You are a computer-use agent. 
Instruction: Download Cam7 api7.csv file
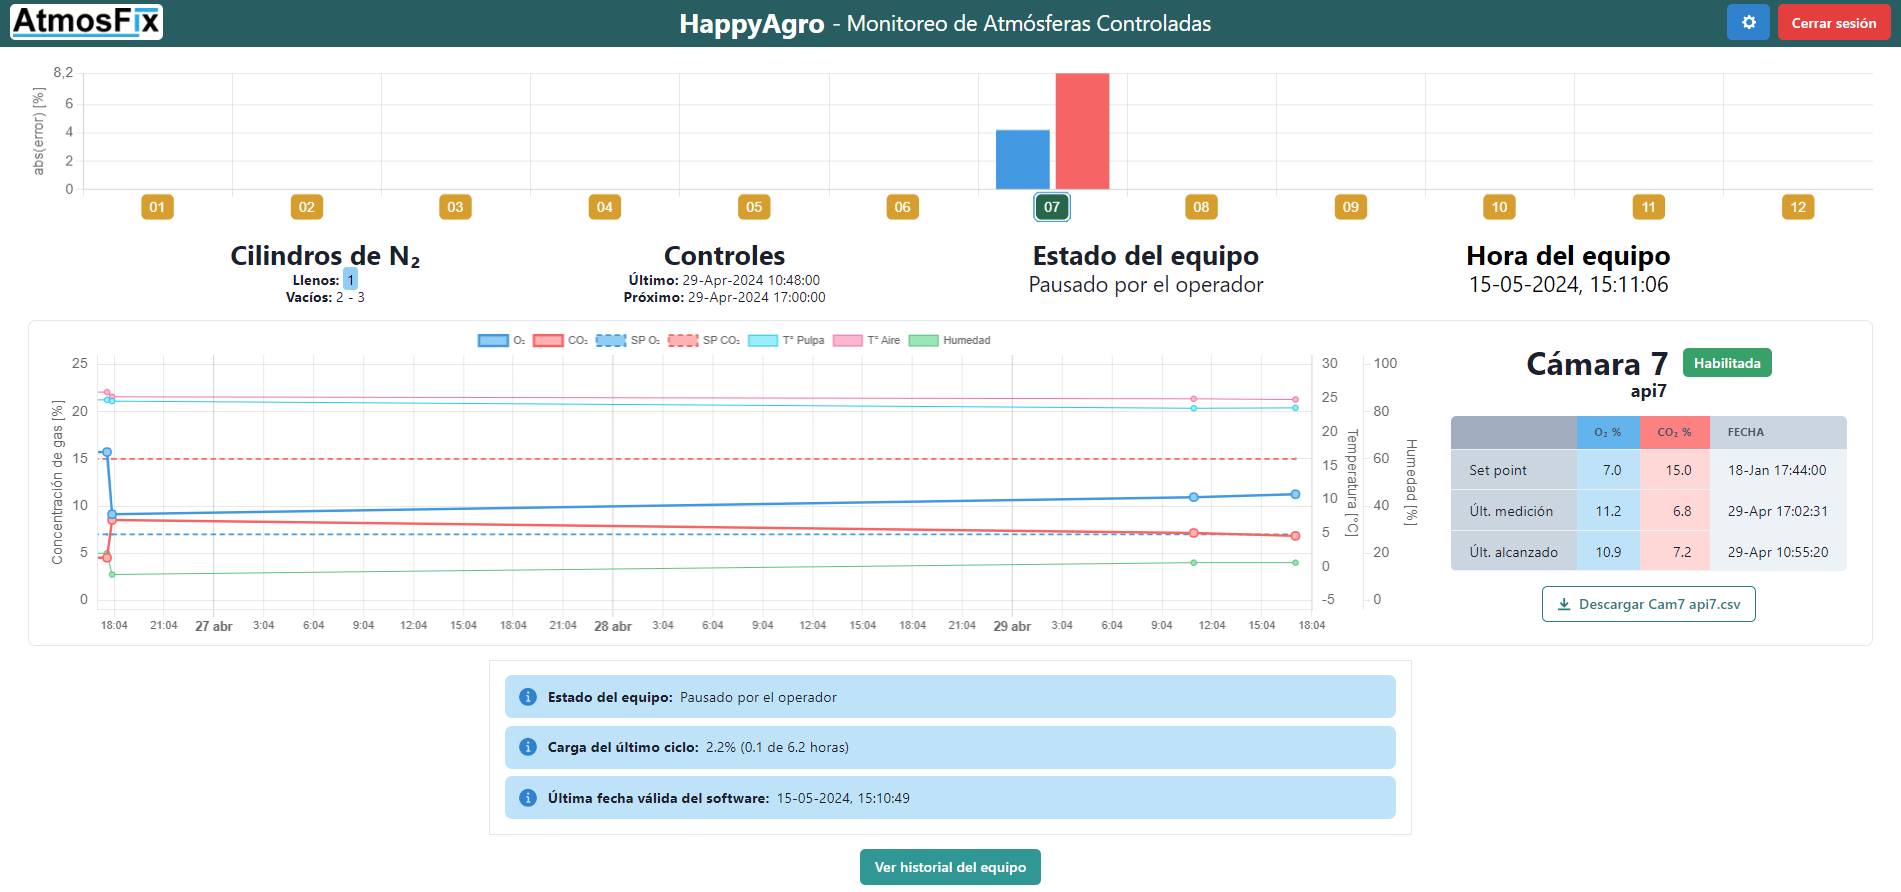point(1649,604)
